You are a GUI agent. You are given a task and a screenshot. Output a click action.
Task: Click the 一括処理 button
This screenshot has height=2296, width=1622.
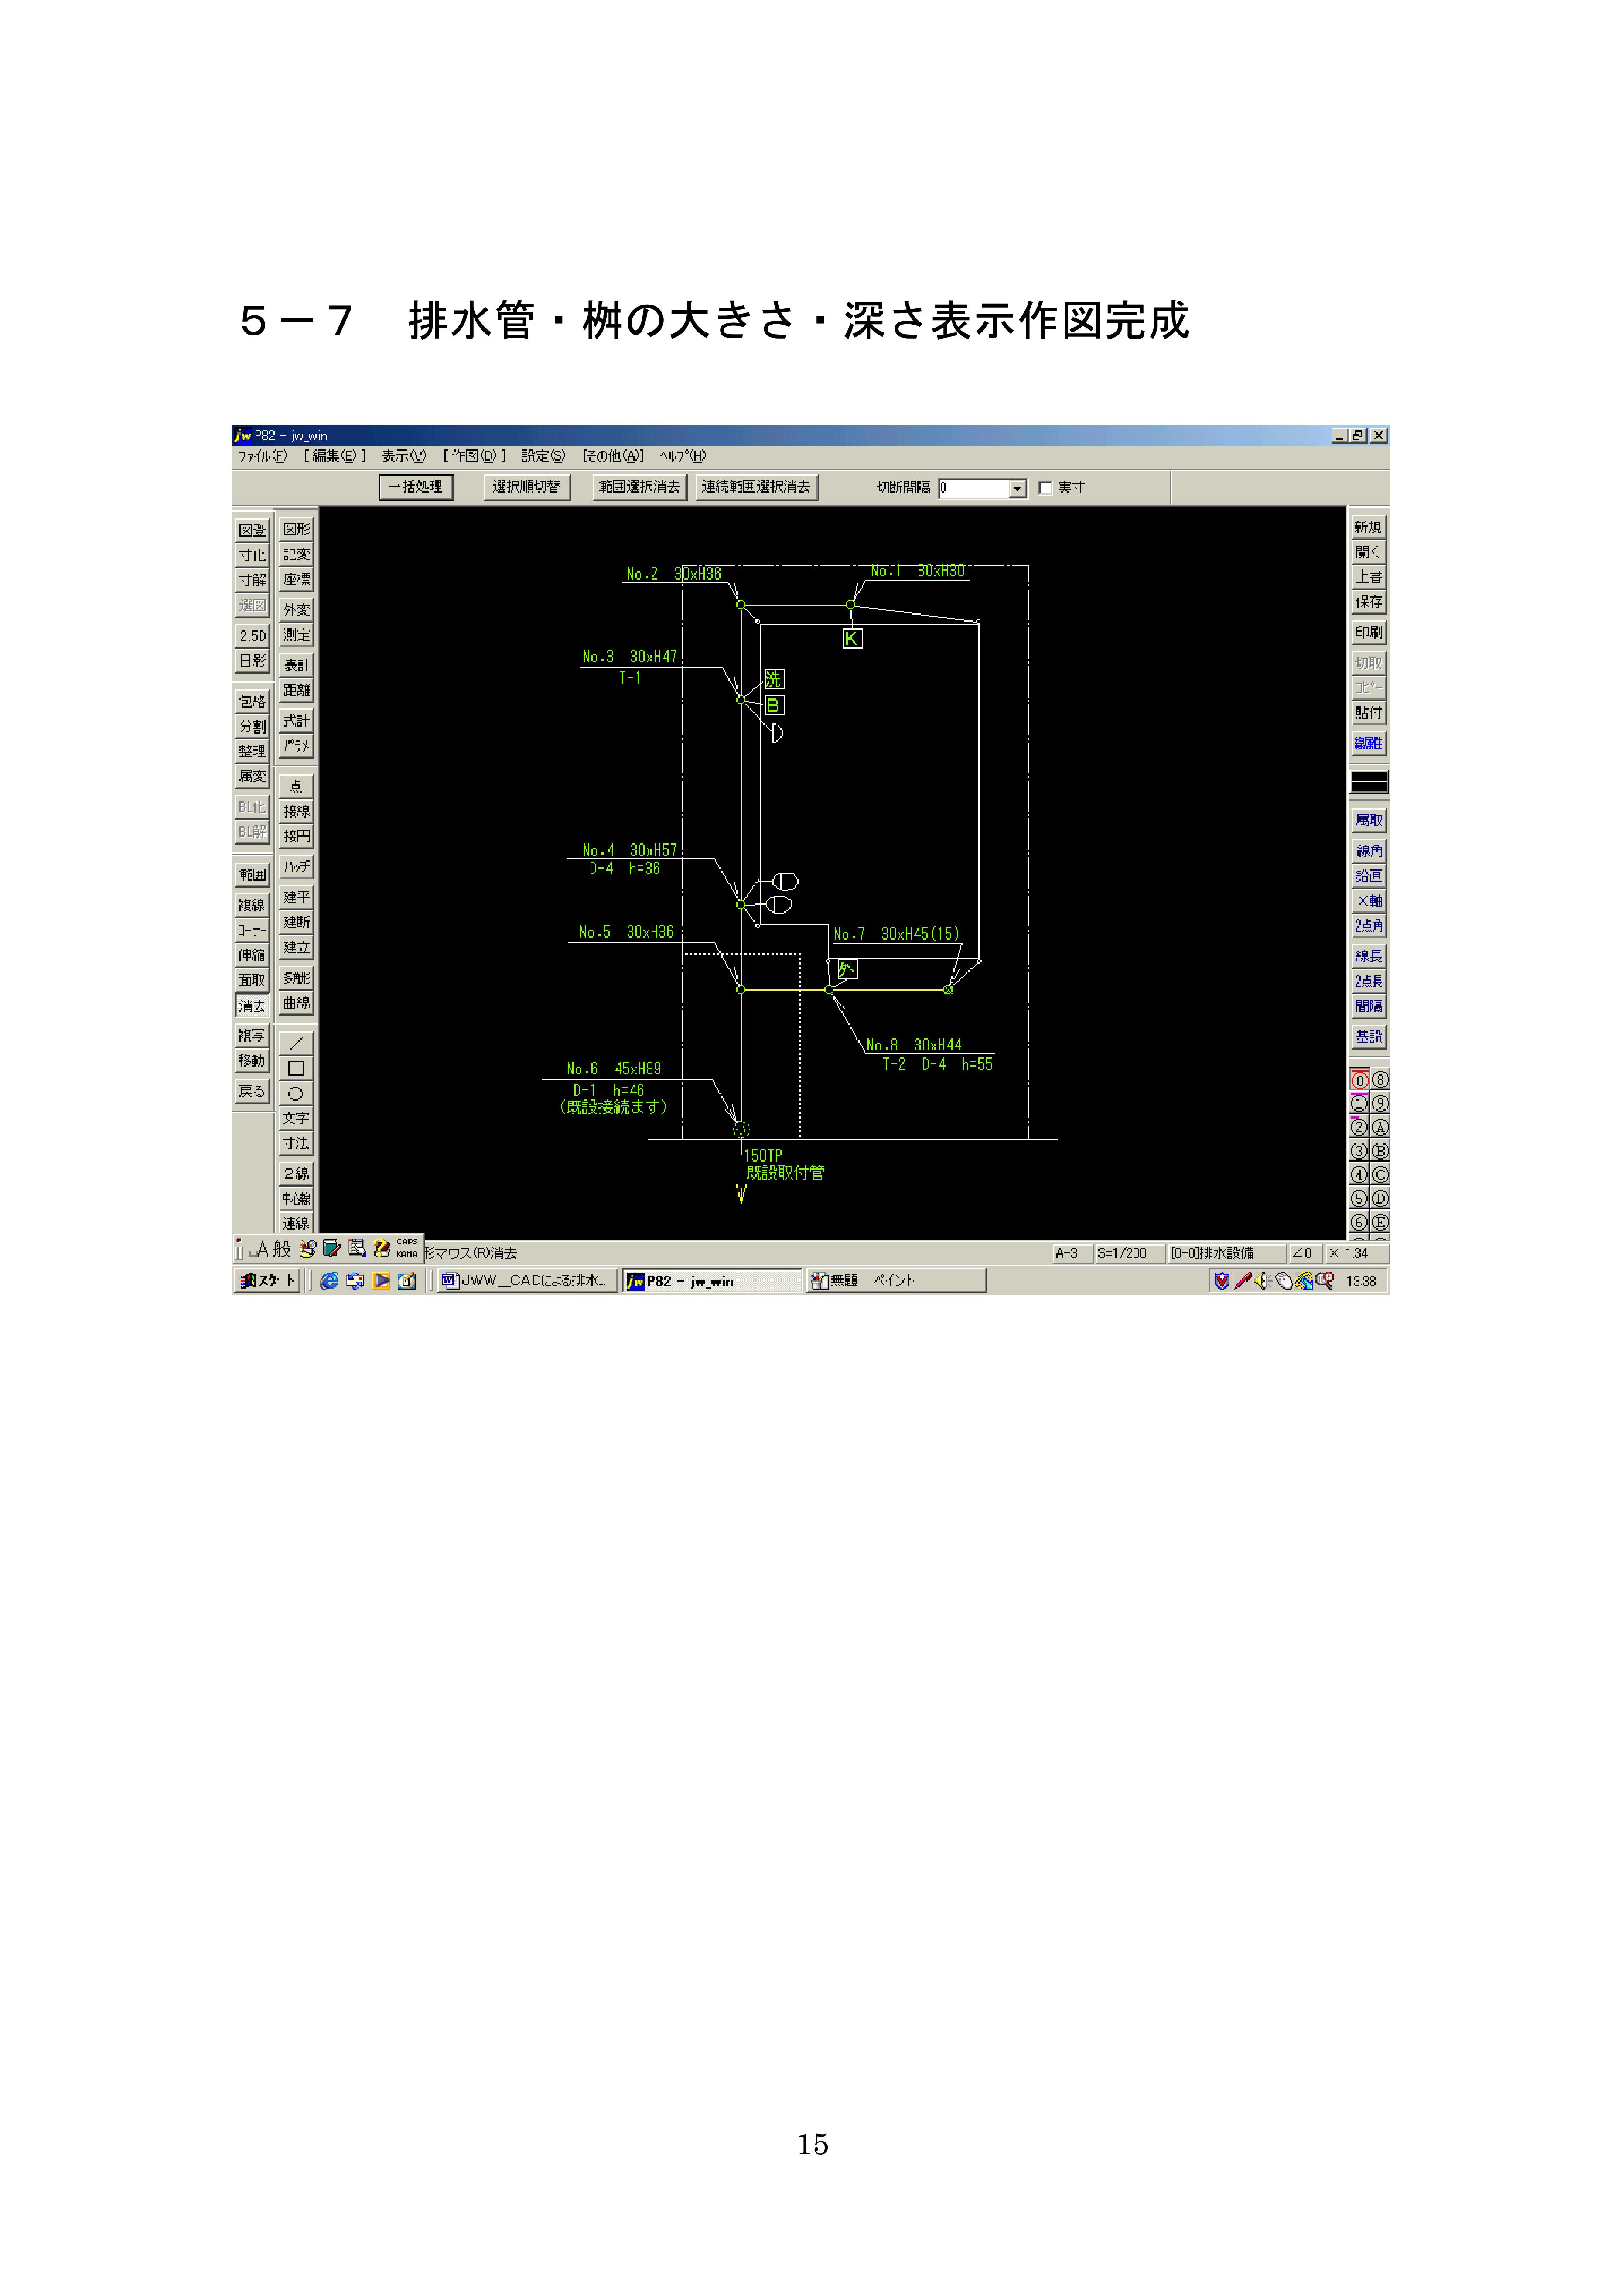416,487
